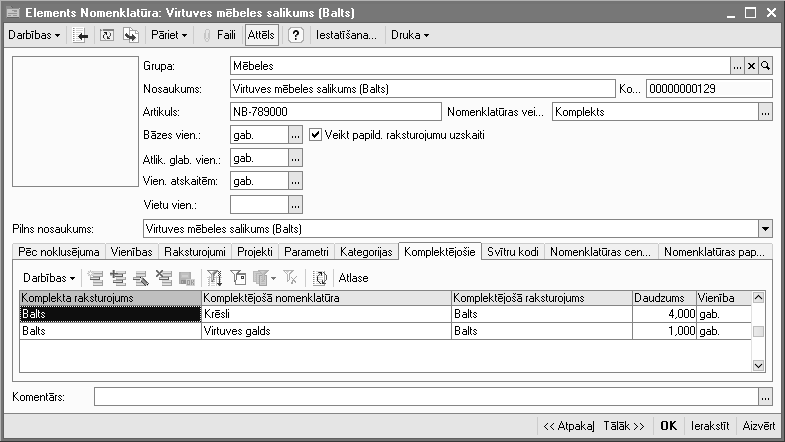The height and width of the screenshot is (442, 785).
Task: Switch to the Svītru kodi tab
Action: pos(512,252)
